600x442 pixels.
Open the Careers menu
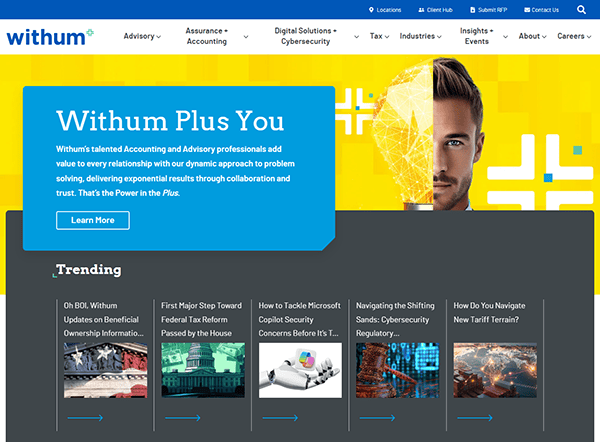571,36
